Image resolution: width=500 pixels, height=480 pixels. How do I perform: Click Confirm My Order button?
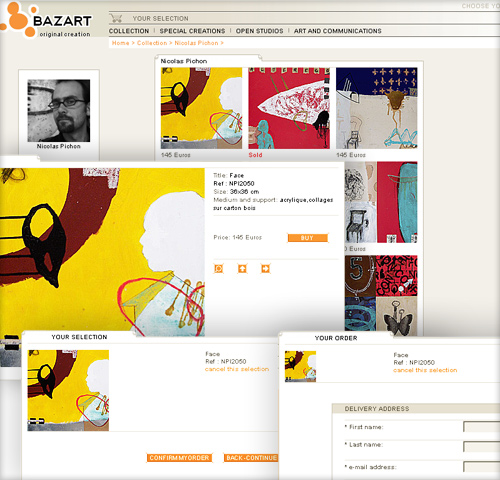(179, 458)
